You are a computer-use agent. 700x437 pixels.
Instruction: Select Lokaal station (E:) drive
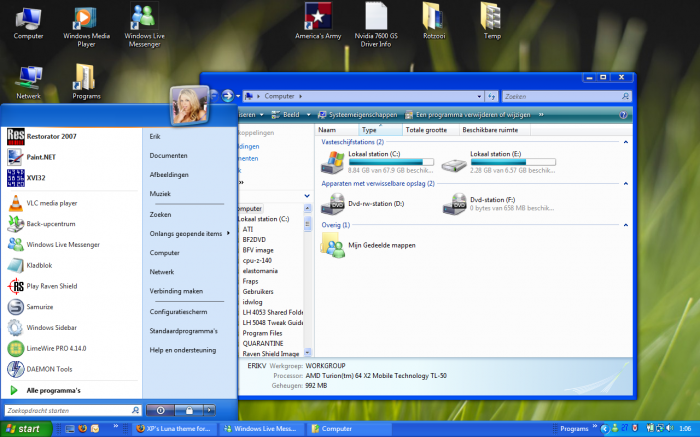point(499,162)
